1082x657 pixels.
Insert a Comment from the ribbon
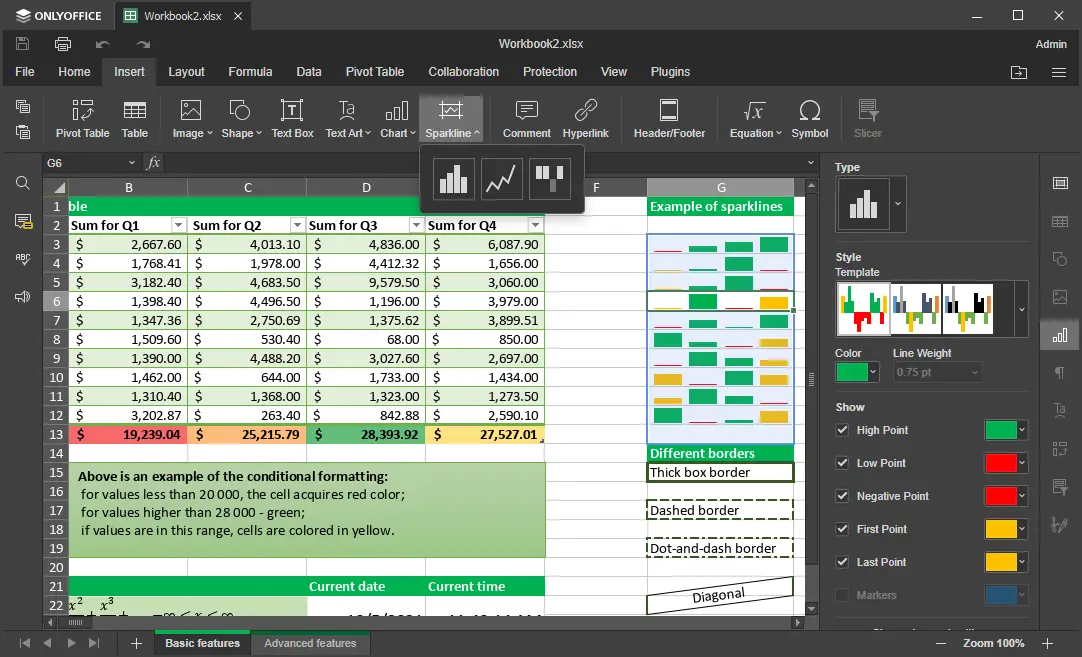click(526, 118)
